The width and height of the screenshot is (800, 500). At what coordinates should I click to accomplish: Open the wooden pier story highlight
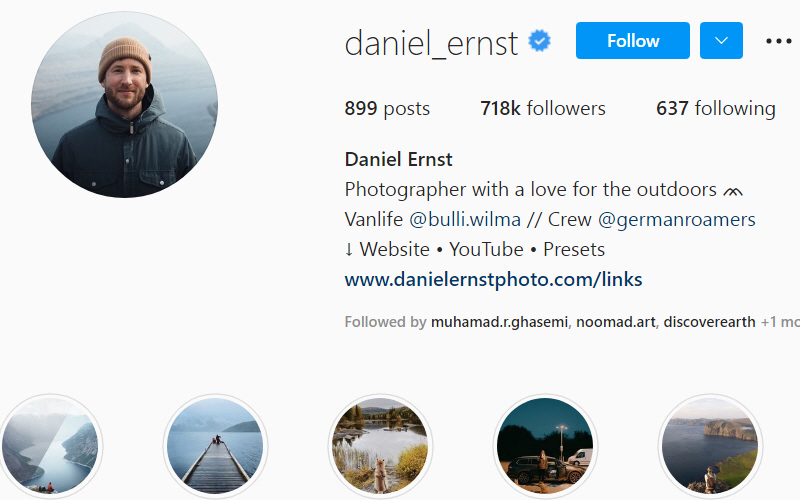[x=215, y=446]
